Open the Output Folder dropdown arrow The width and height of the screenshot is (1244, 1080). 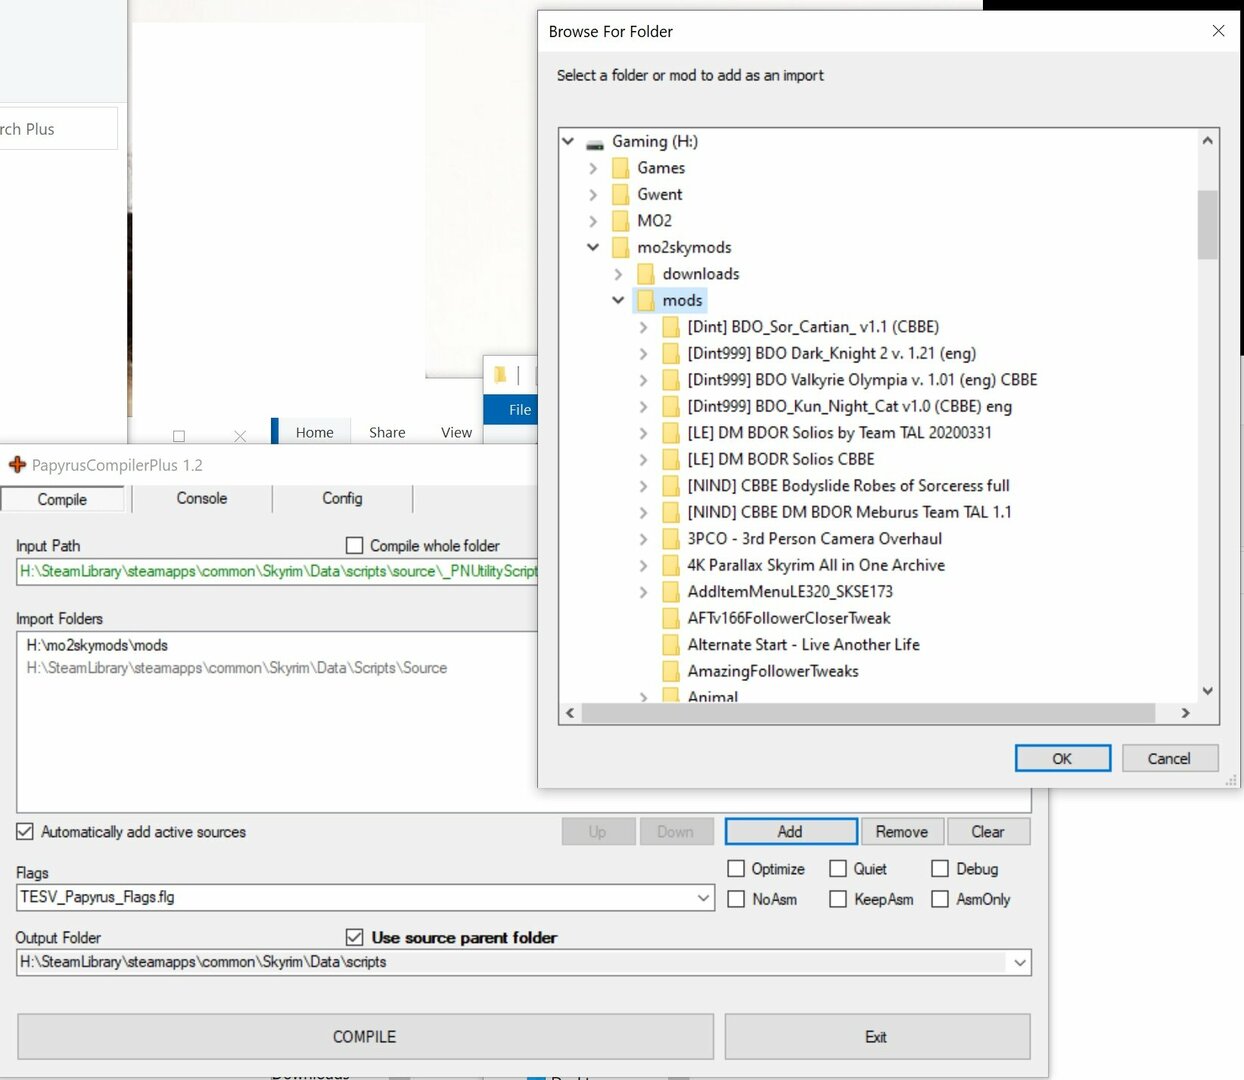1019,963
